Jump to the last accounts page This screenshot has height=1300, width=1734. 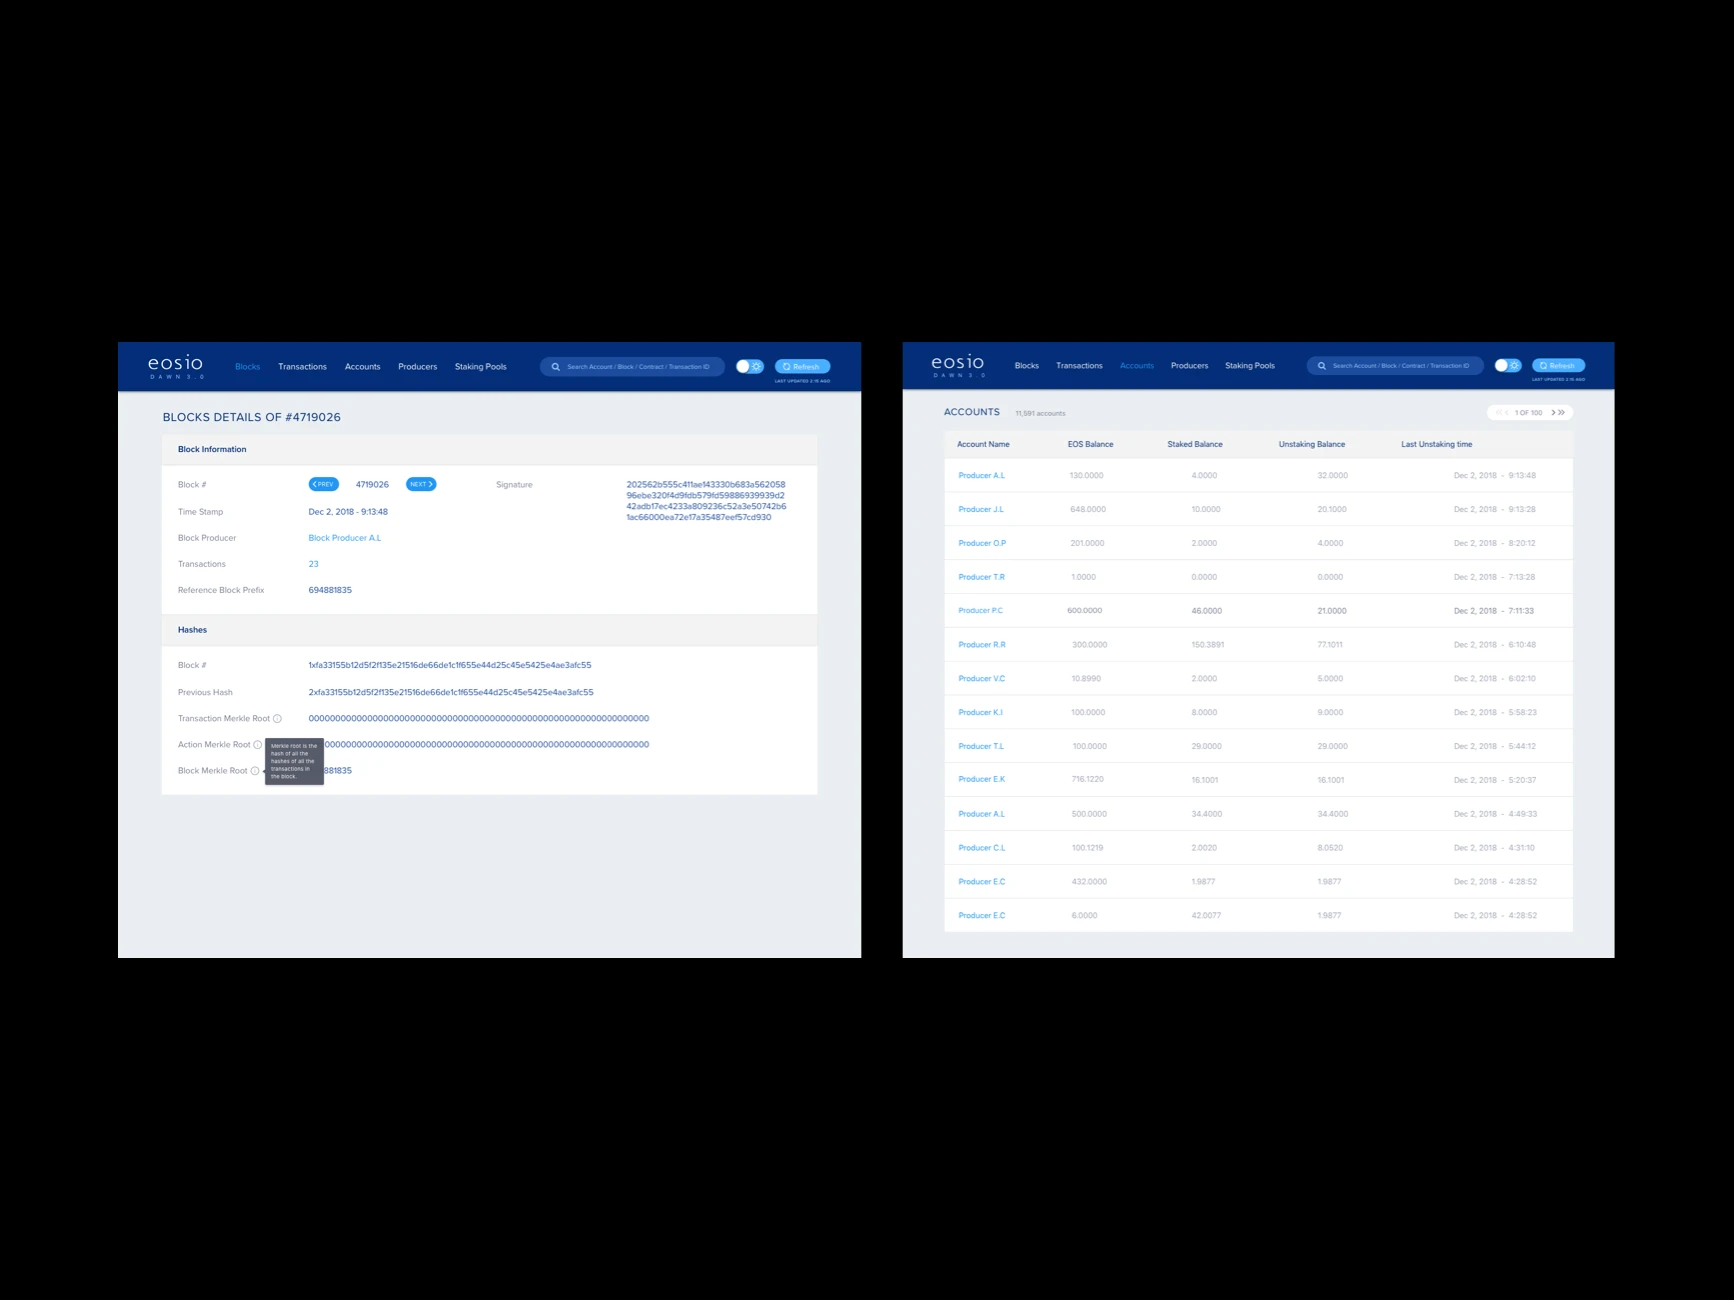click(1562, 412)
